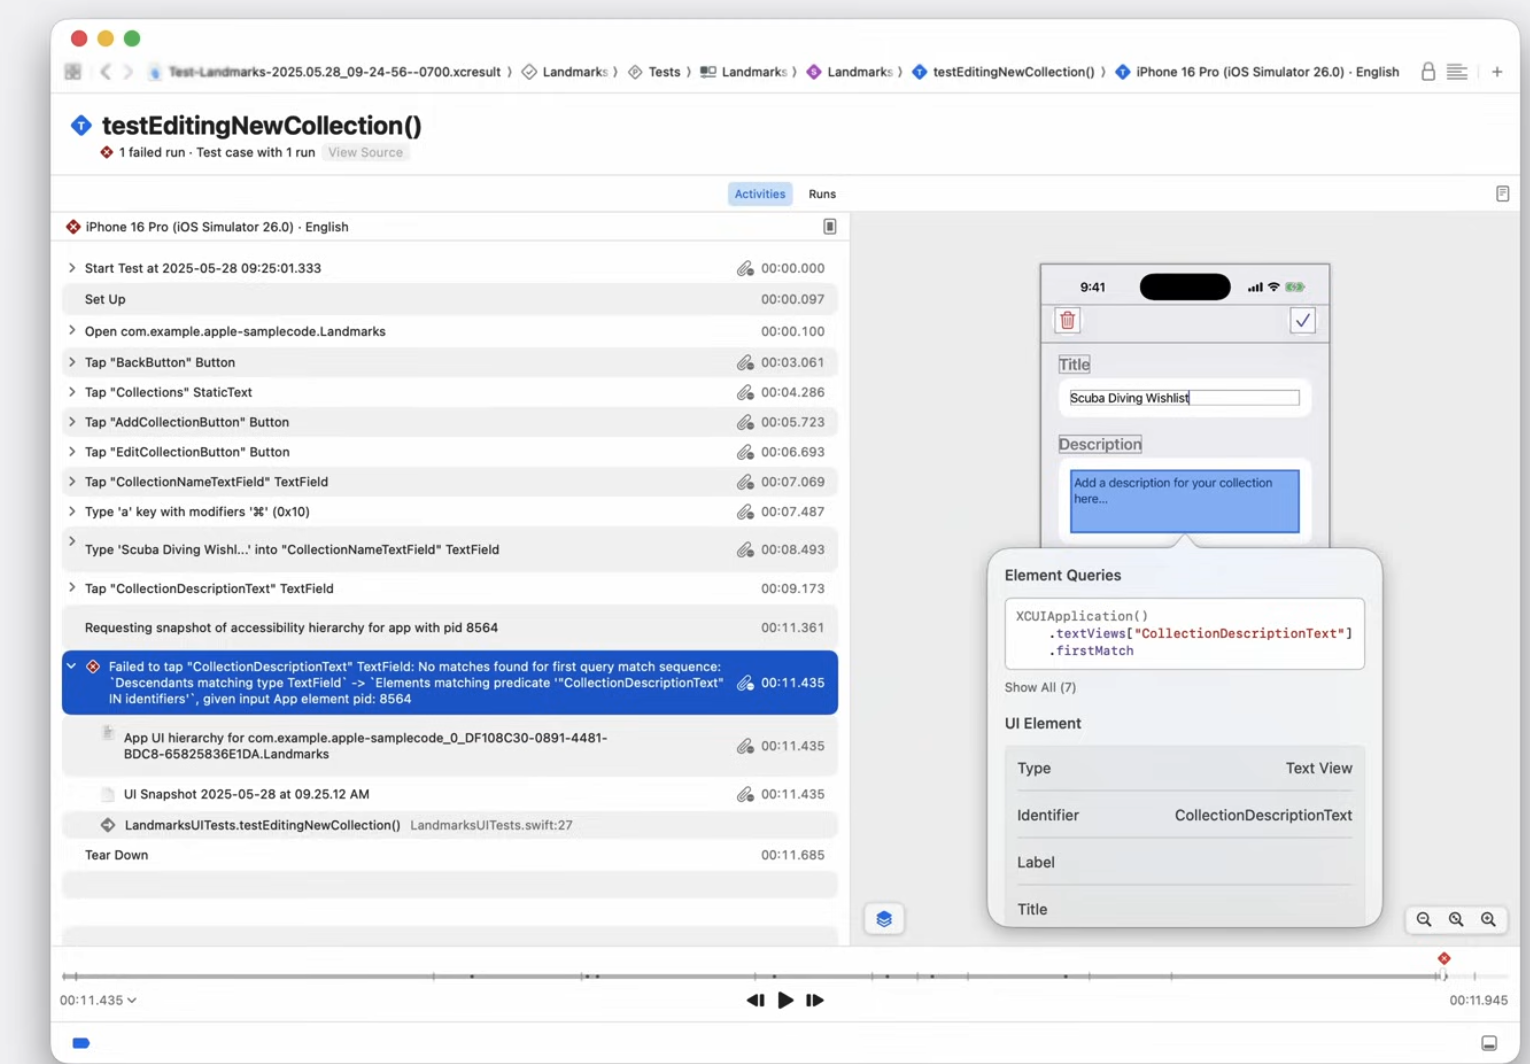Collapse the failed tap activity row
The image size is (1530, 1064).
(x=72, y=666)
